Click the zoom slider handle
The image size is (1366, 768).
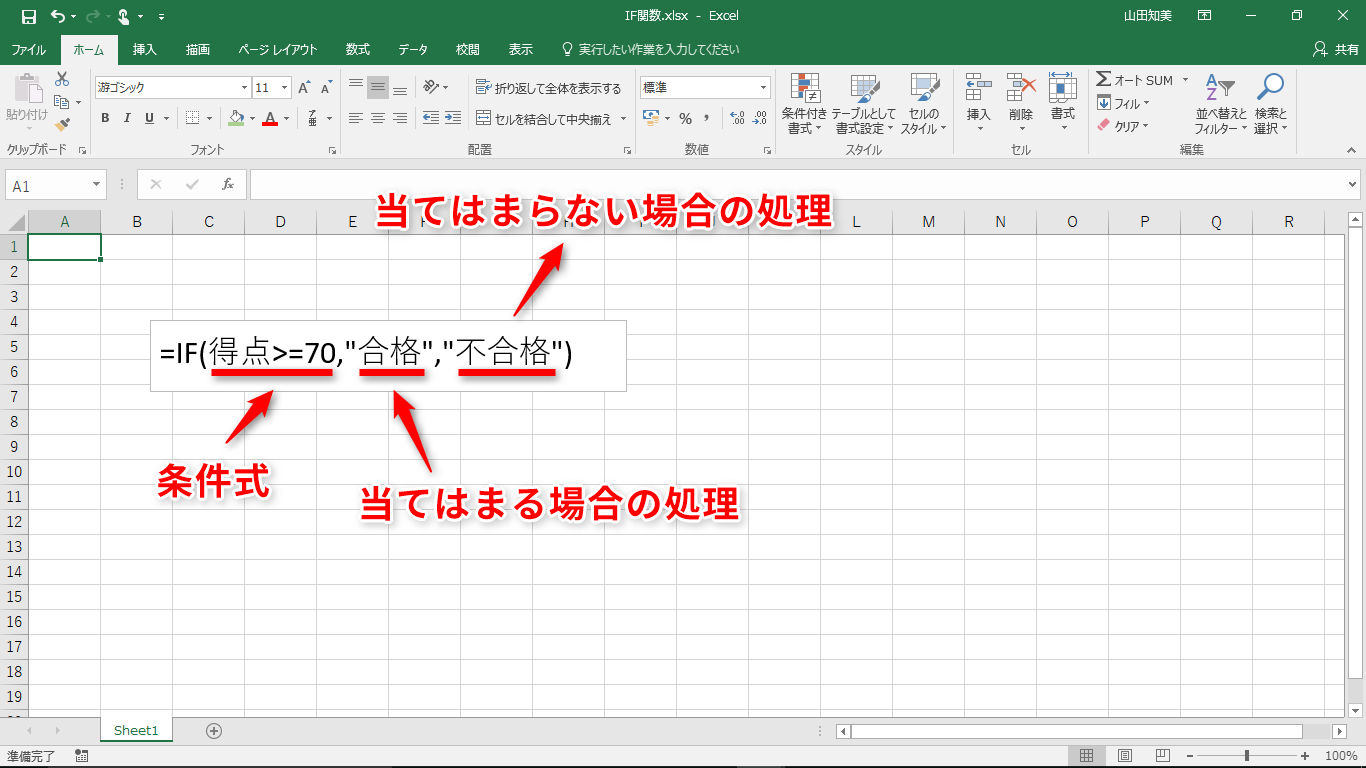pyautogui.click(x=1246, y=756)
